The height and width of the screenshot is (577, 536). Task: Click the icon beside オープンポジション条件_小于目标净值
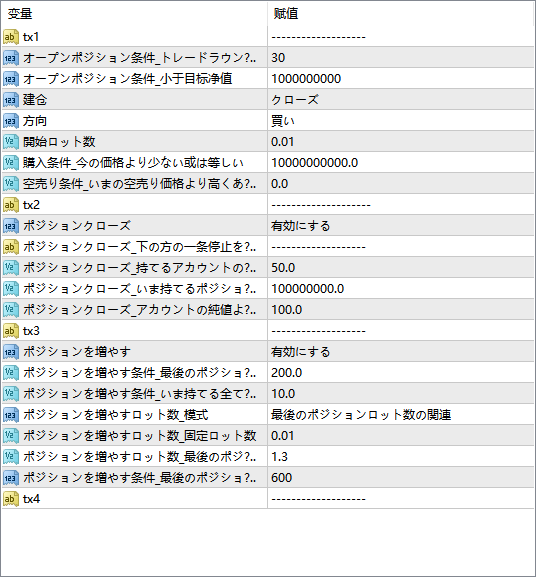pyautogui.click(x=11, y=79)
